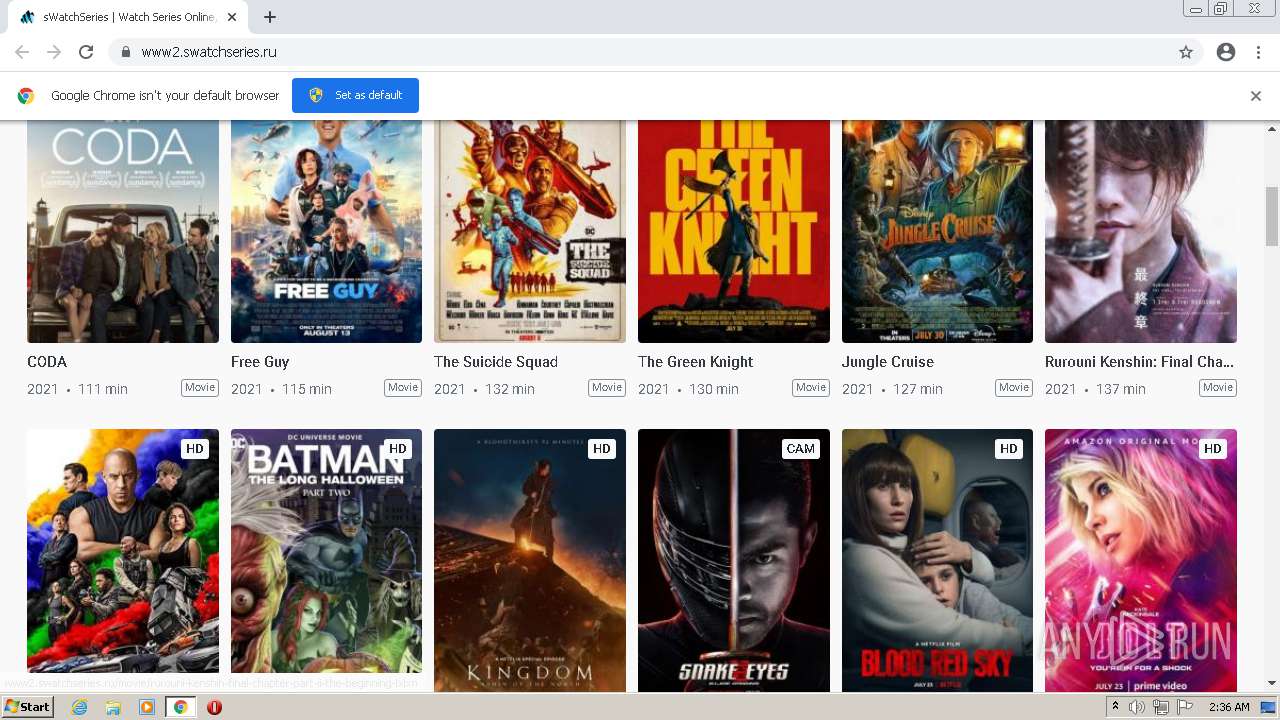Click the 2:36 AM taskbar clock
The height and width of the screenshot is (720, 1280).
click(x=1229, y=707)
